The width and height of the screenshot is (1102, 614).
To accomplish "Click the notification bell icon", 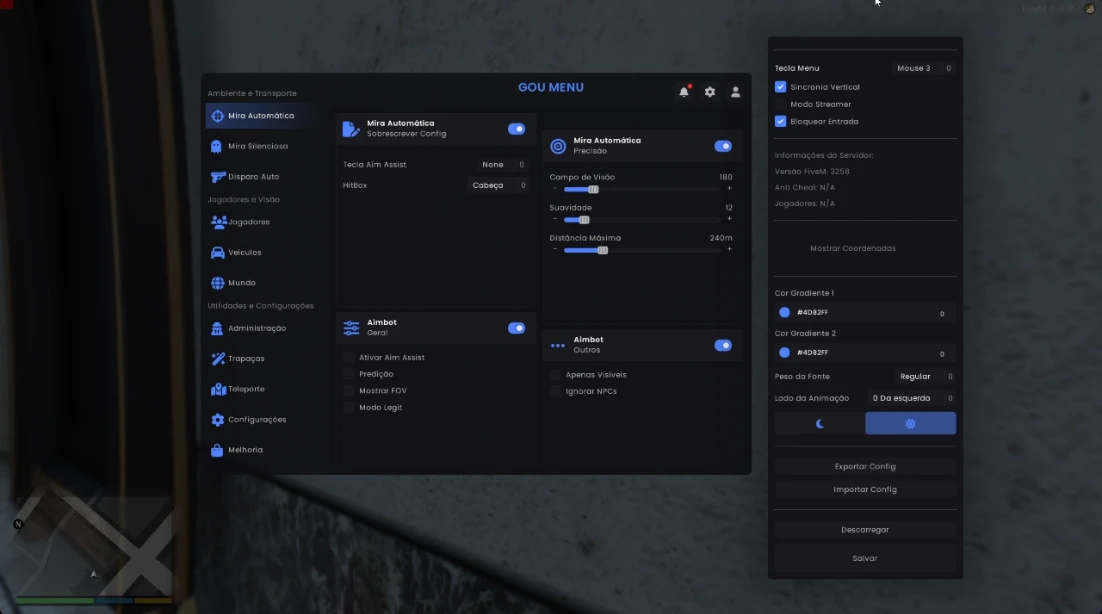I will [x=684, y=92].
